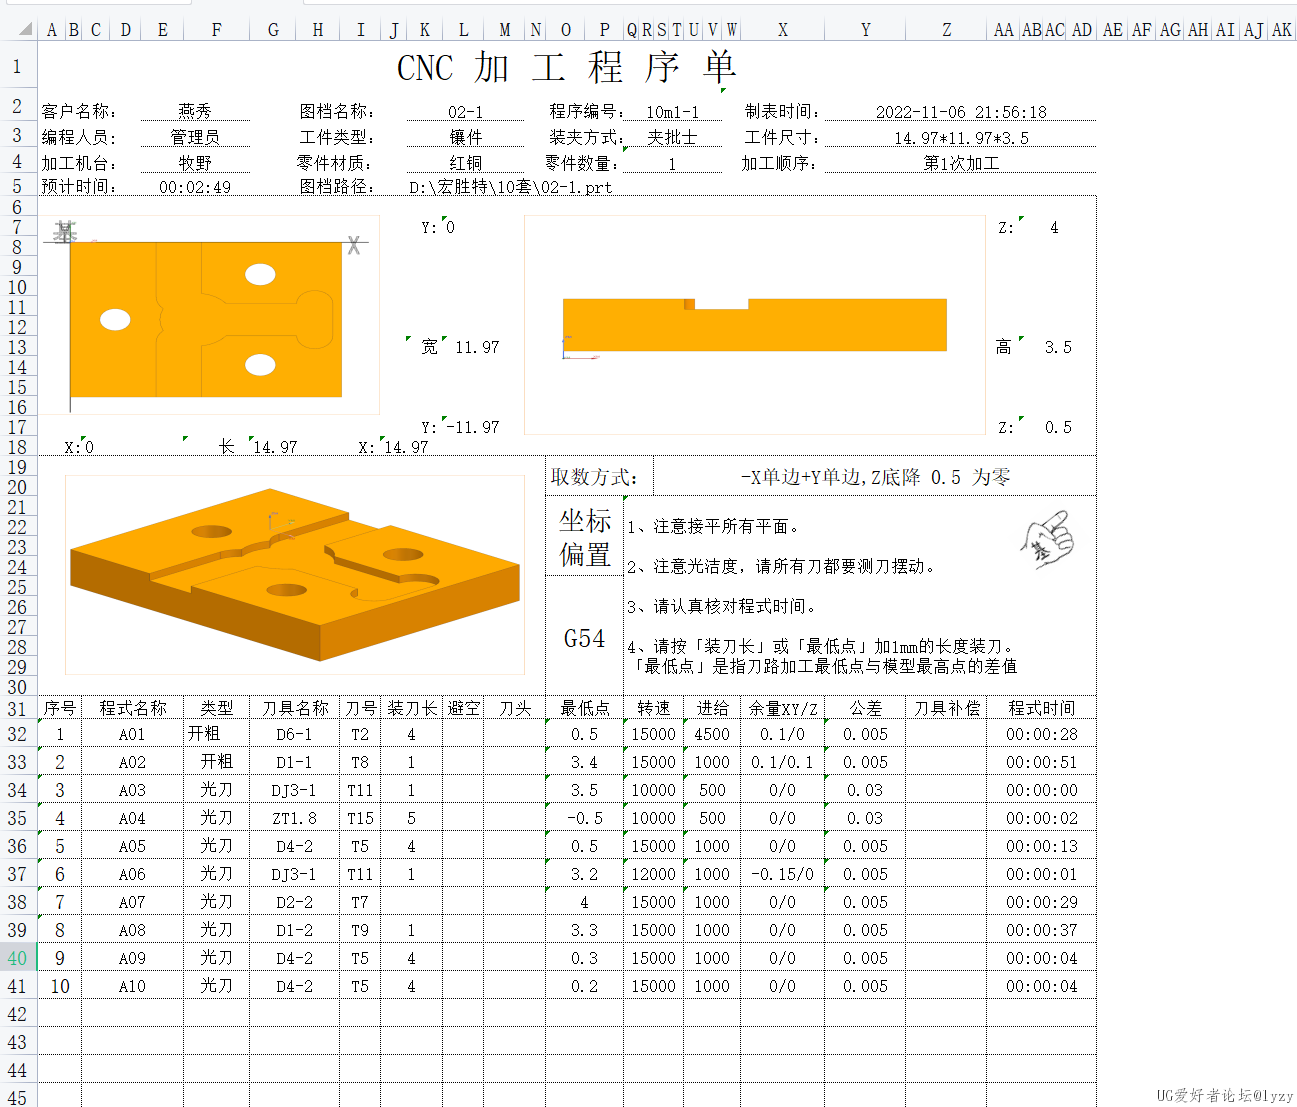1297x1107 pixels.
Task: Click tool name cell 'D2-2'
Action: click(x=294, y=902)
